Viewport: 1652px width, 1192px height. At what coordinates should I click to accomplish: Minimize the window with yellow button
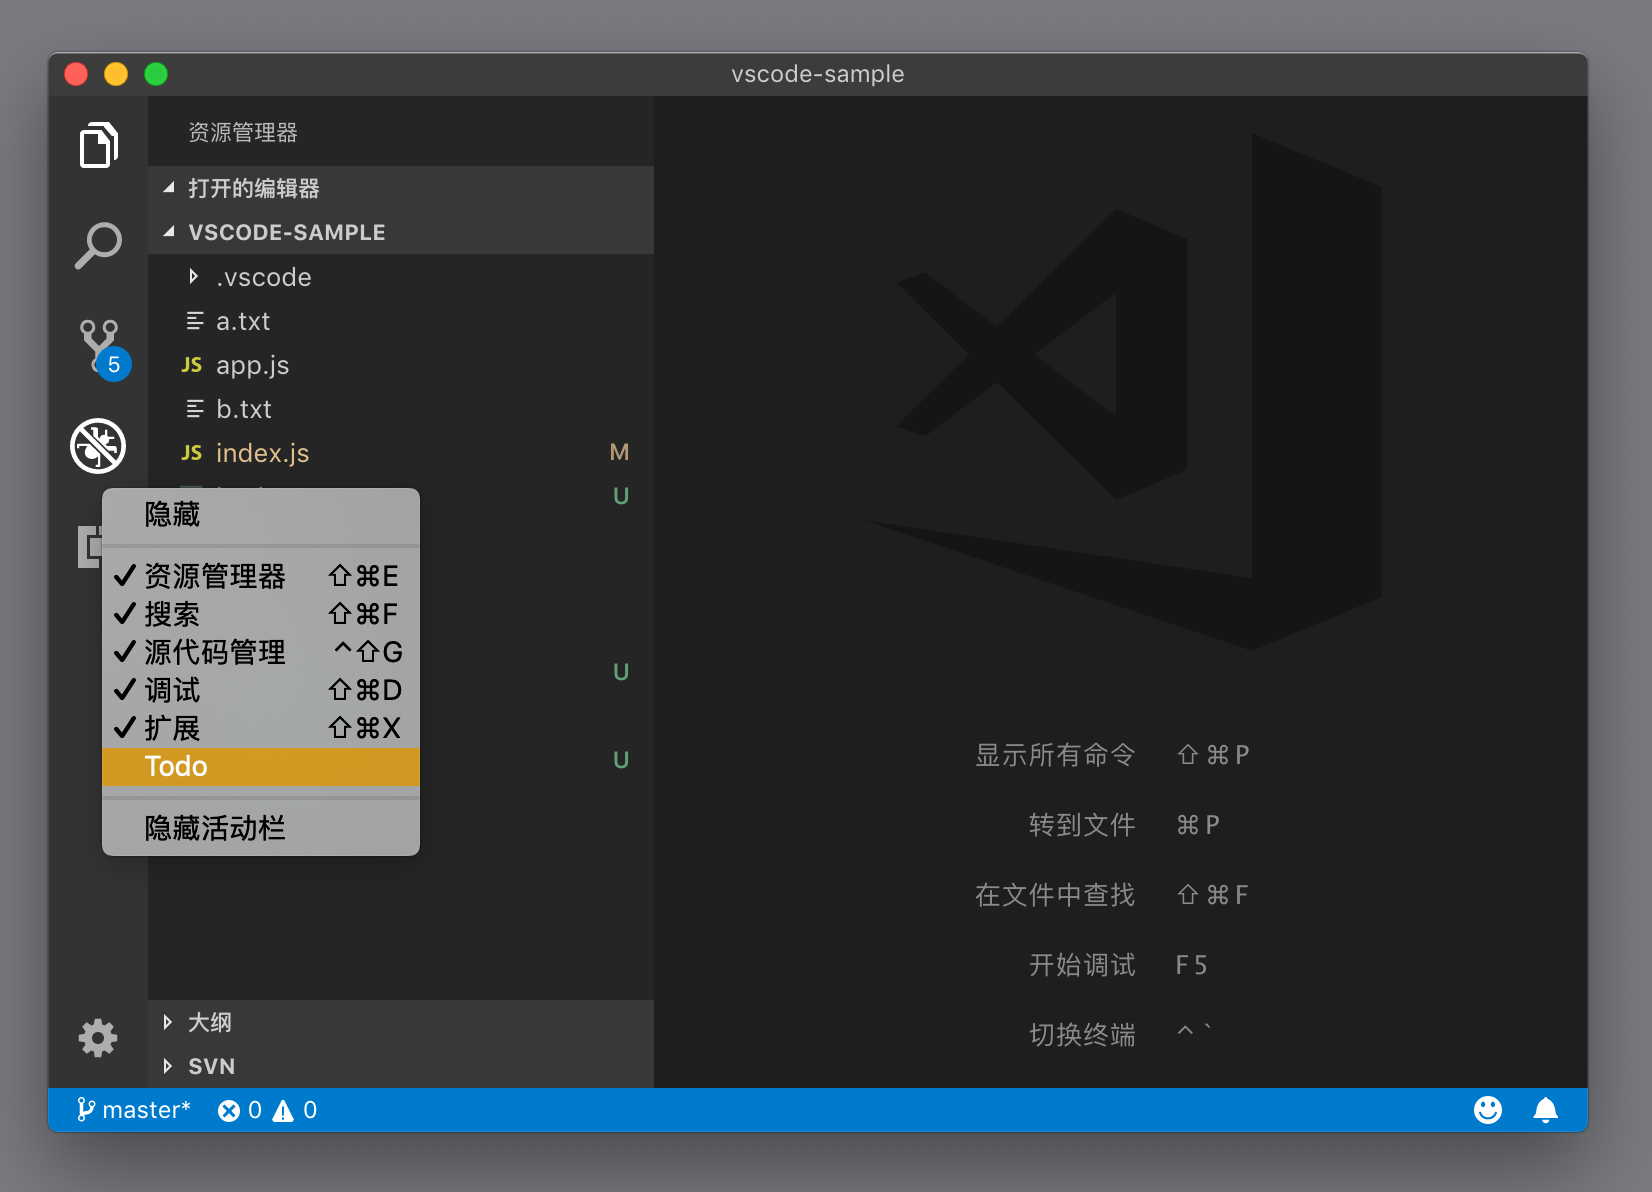[116, 74]
